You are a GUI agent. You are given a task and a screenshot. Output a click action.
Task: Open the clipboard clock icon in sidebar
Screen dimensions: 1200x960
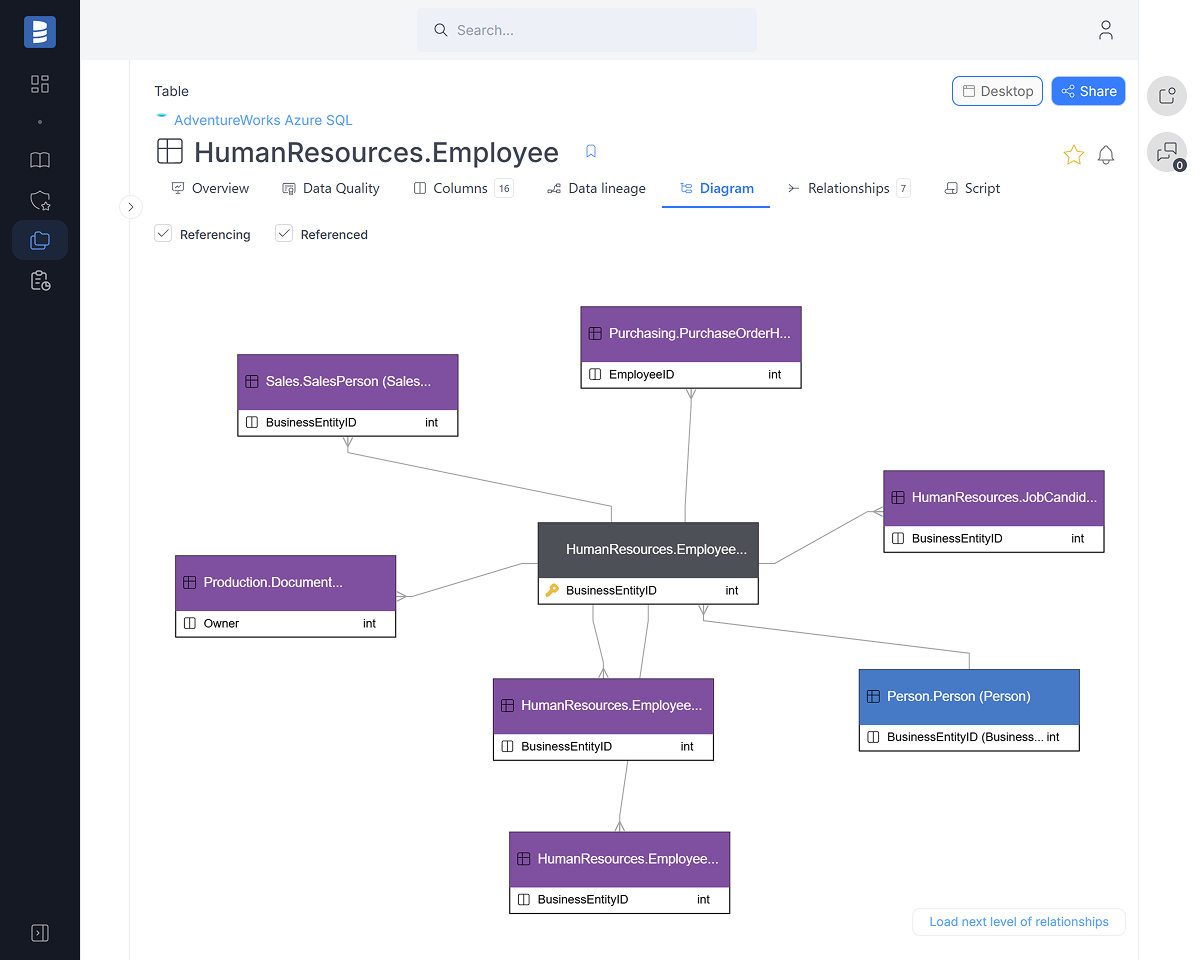pos(40,281)
